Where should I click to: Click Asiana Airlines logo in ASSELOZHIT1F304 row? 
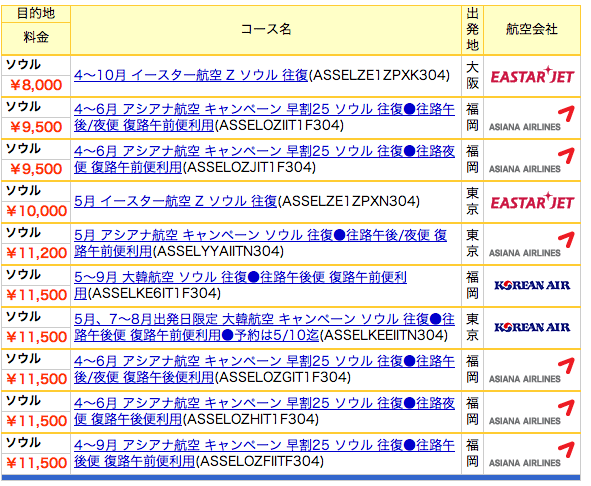tap(531, 412)
